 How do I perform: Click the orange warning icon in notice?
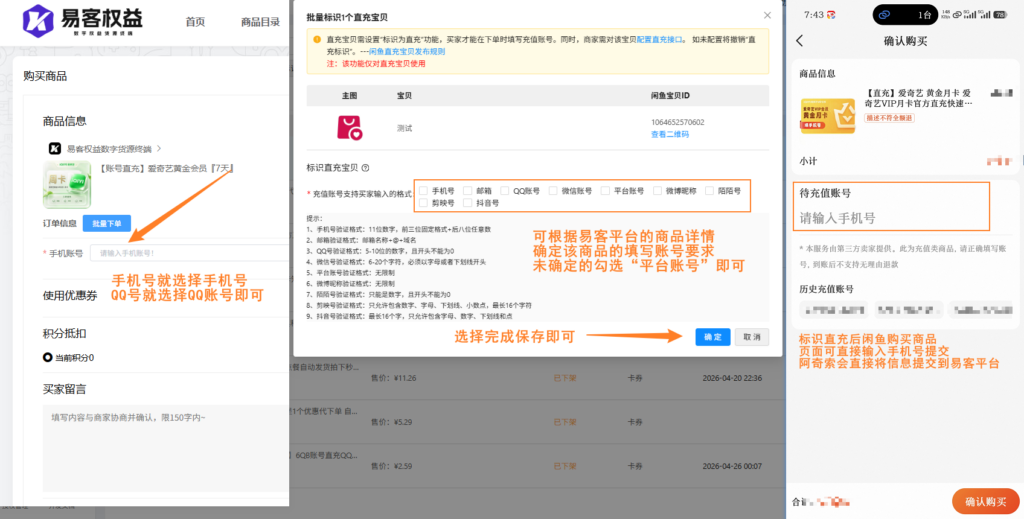(x=317, y=39)
